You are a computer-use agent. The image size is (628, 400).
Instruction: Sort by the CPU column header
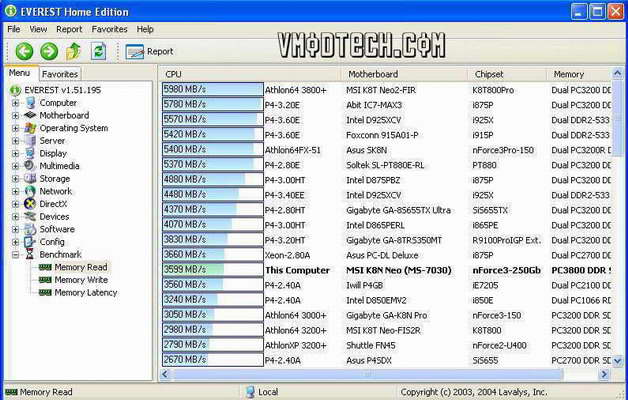[251, 74]
